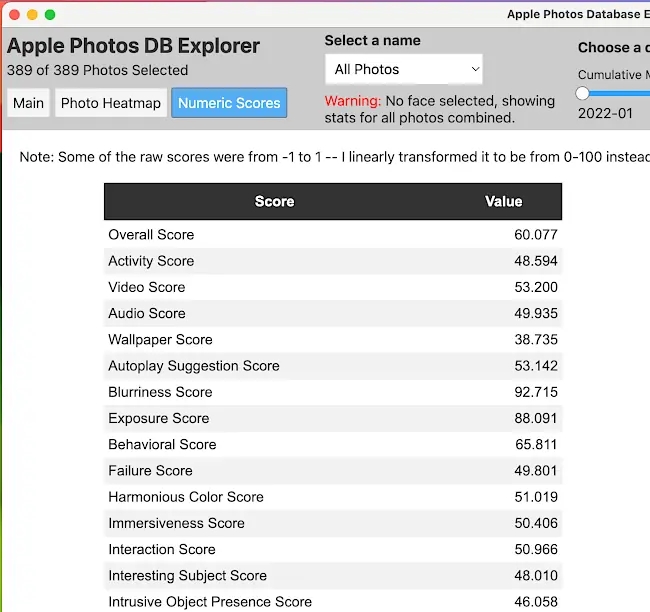Click the yellow minimize window button
Screen dimensions: 650x612
pyautogui.click(x=32, y=15)
